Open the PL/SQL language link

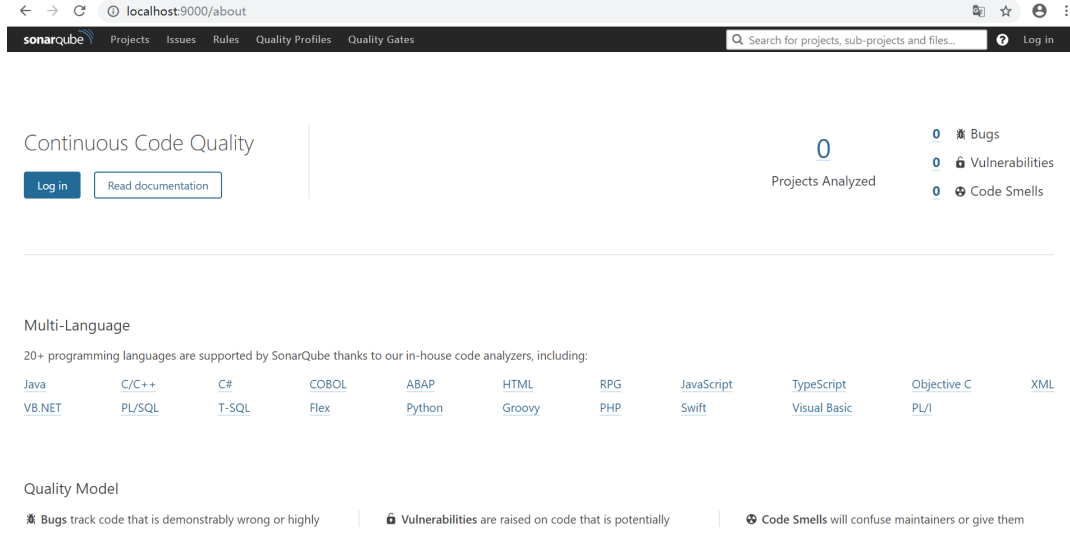140,408
